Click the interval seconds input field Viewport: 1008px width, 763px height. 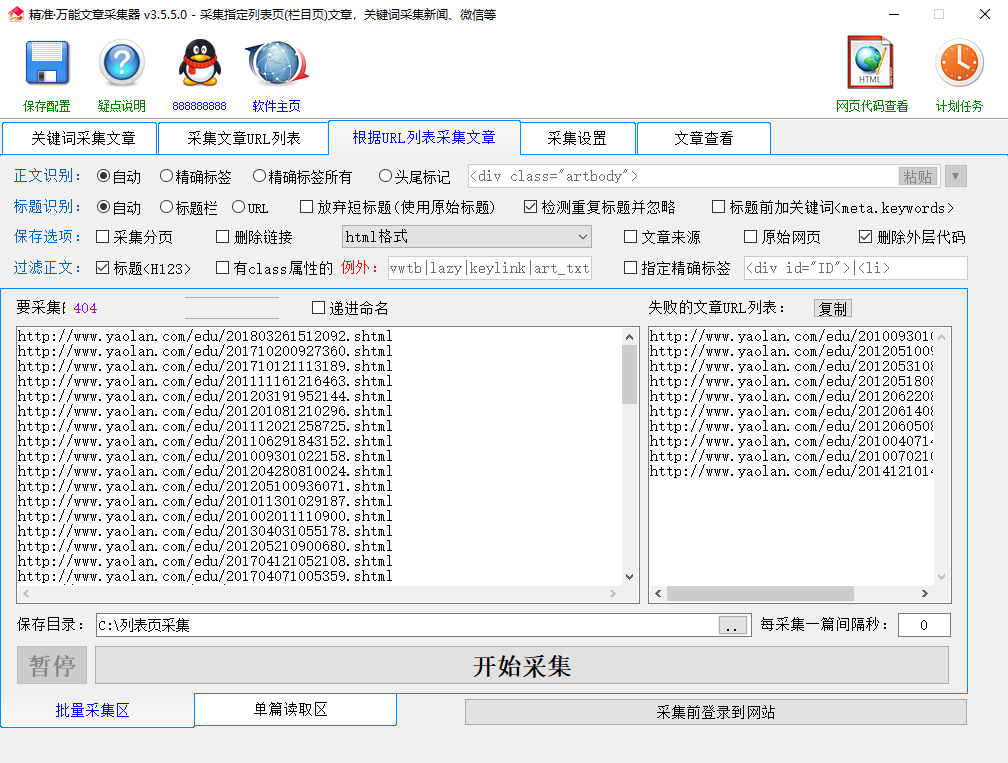tap(923, 624)
